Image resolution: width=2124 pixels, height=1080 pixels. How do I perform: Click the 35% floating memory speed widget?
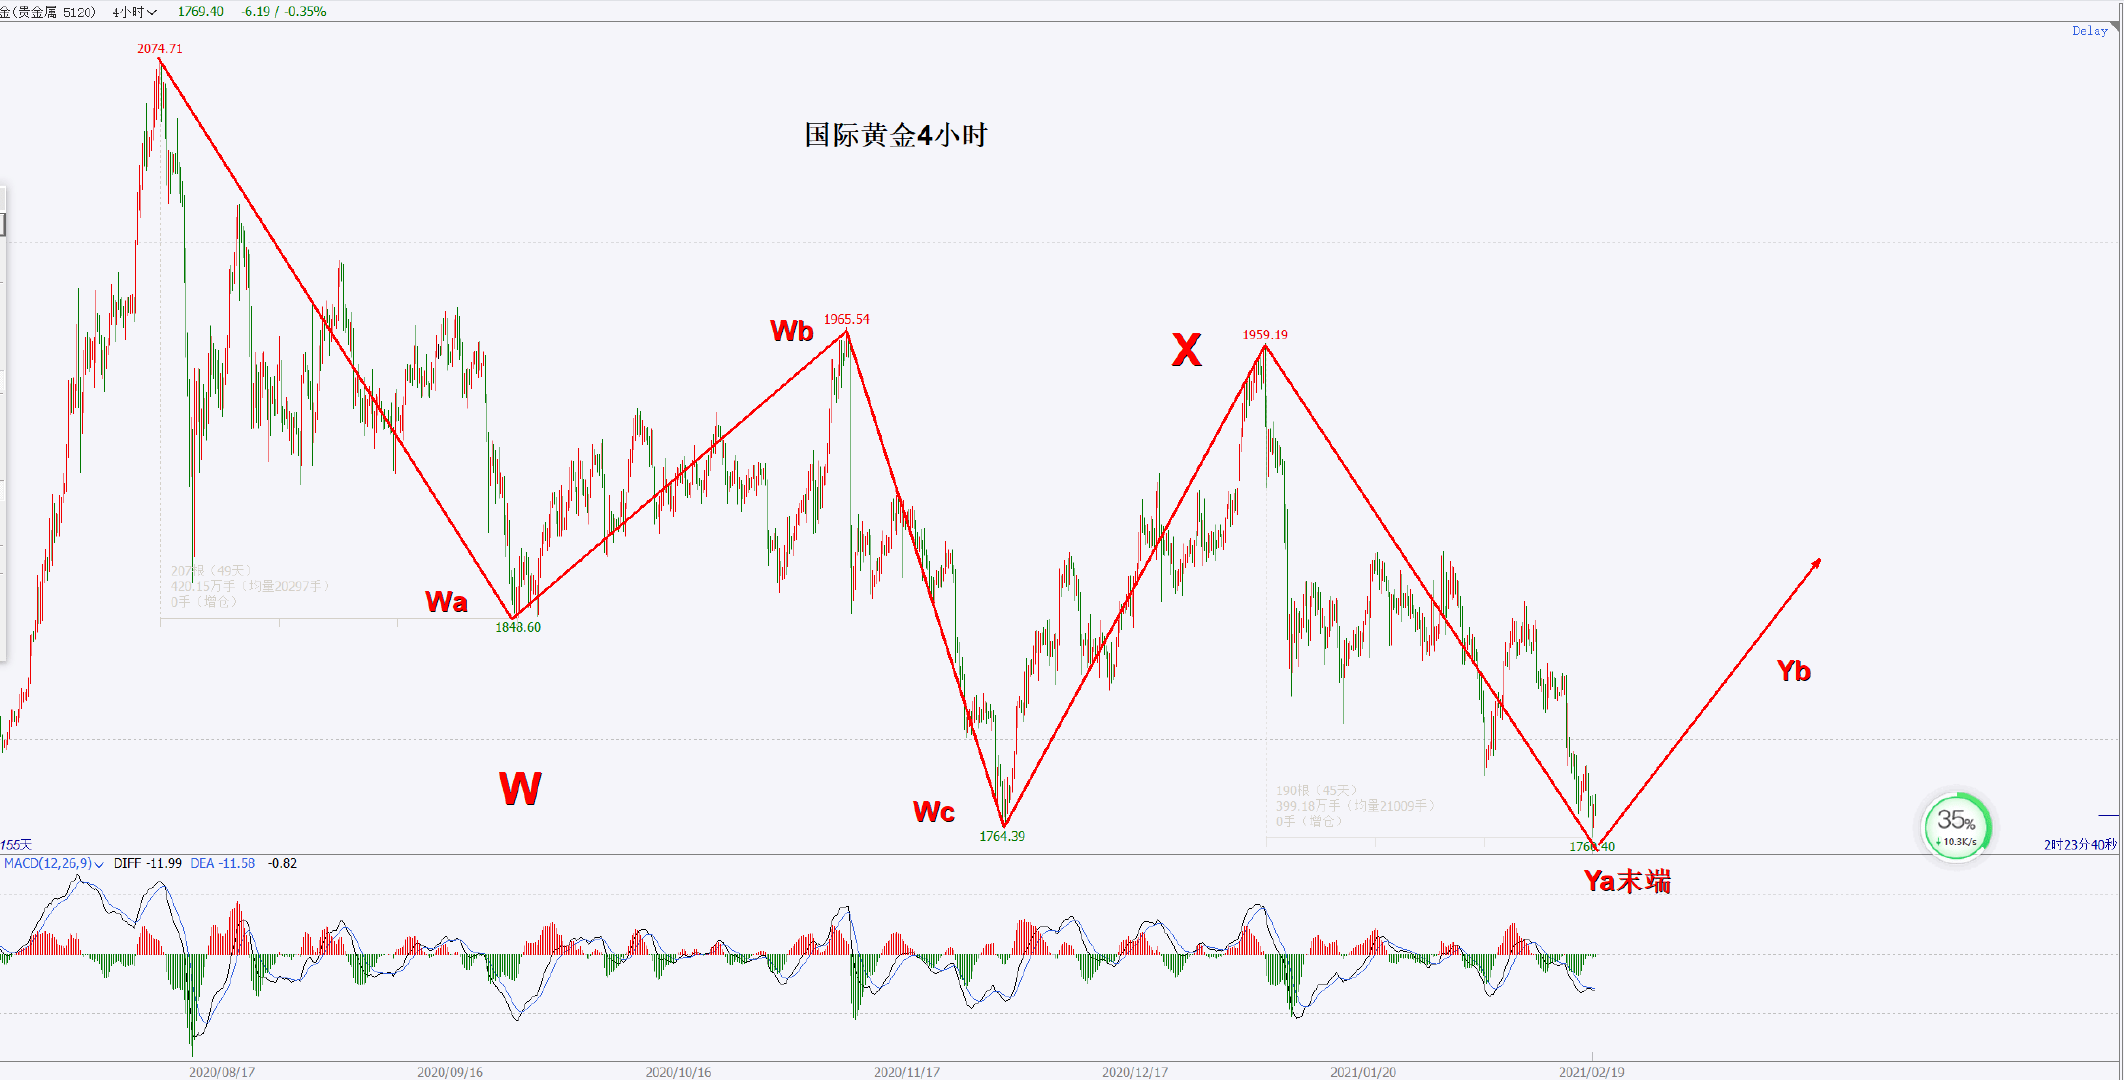coord(1957,827)
